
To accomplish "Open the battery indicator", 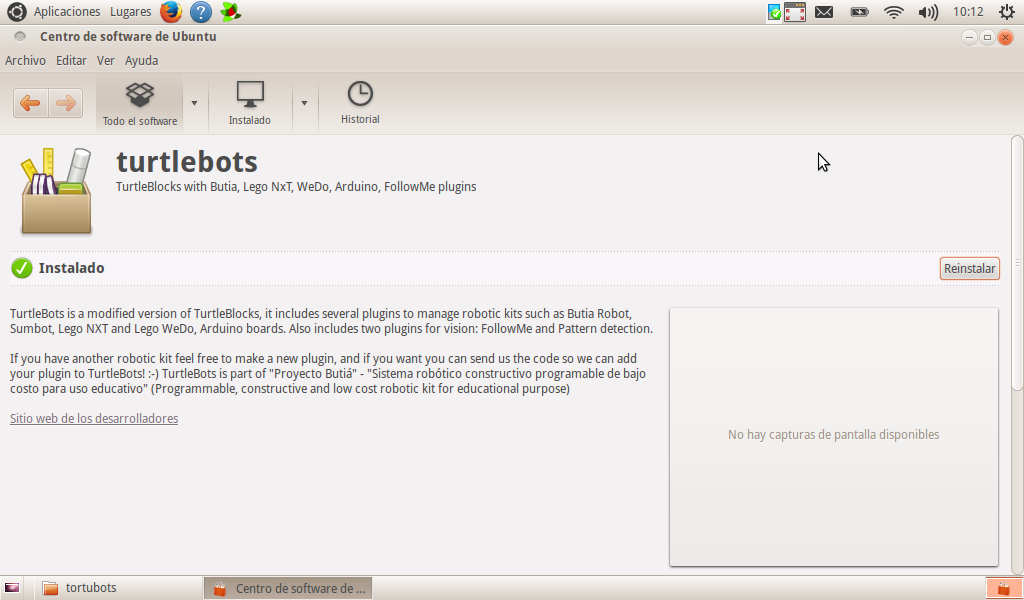I will (859, 12).
